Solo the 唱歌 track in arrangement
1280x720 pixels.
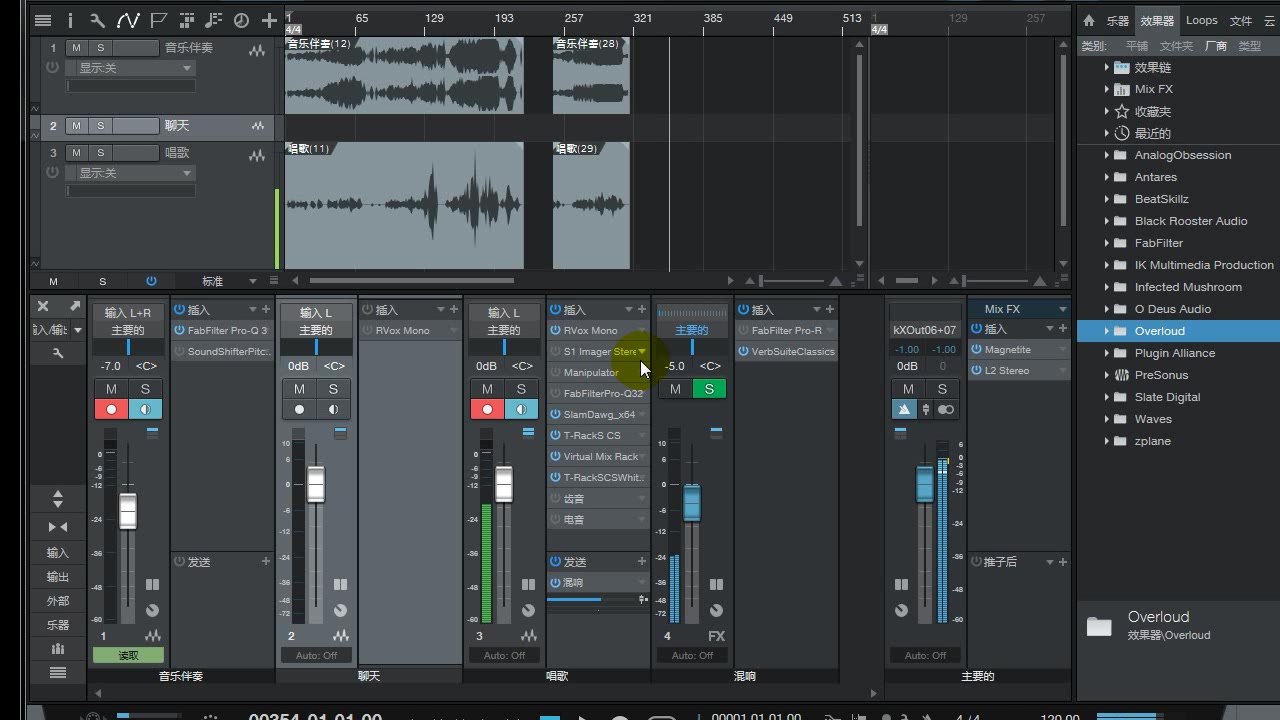click(101, 153)
